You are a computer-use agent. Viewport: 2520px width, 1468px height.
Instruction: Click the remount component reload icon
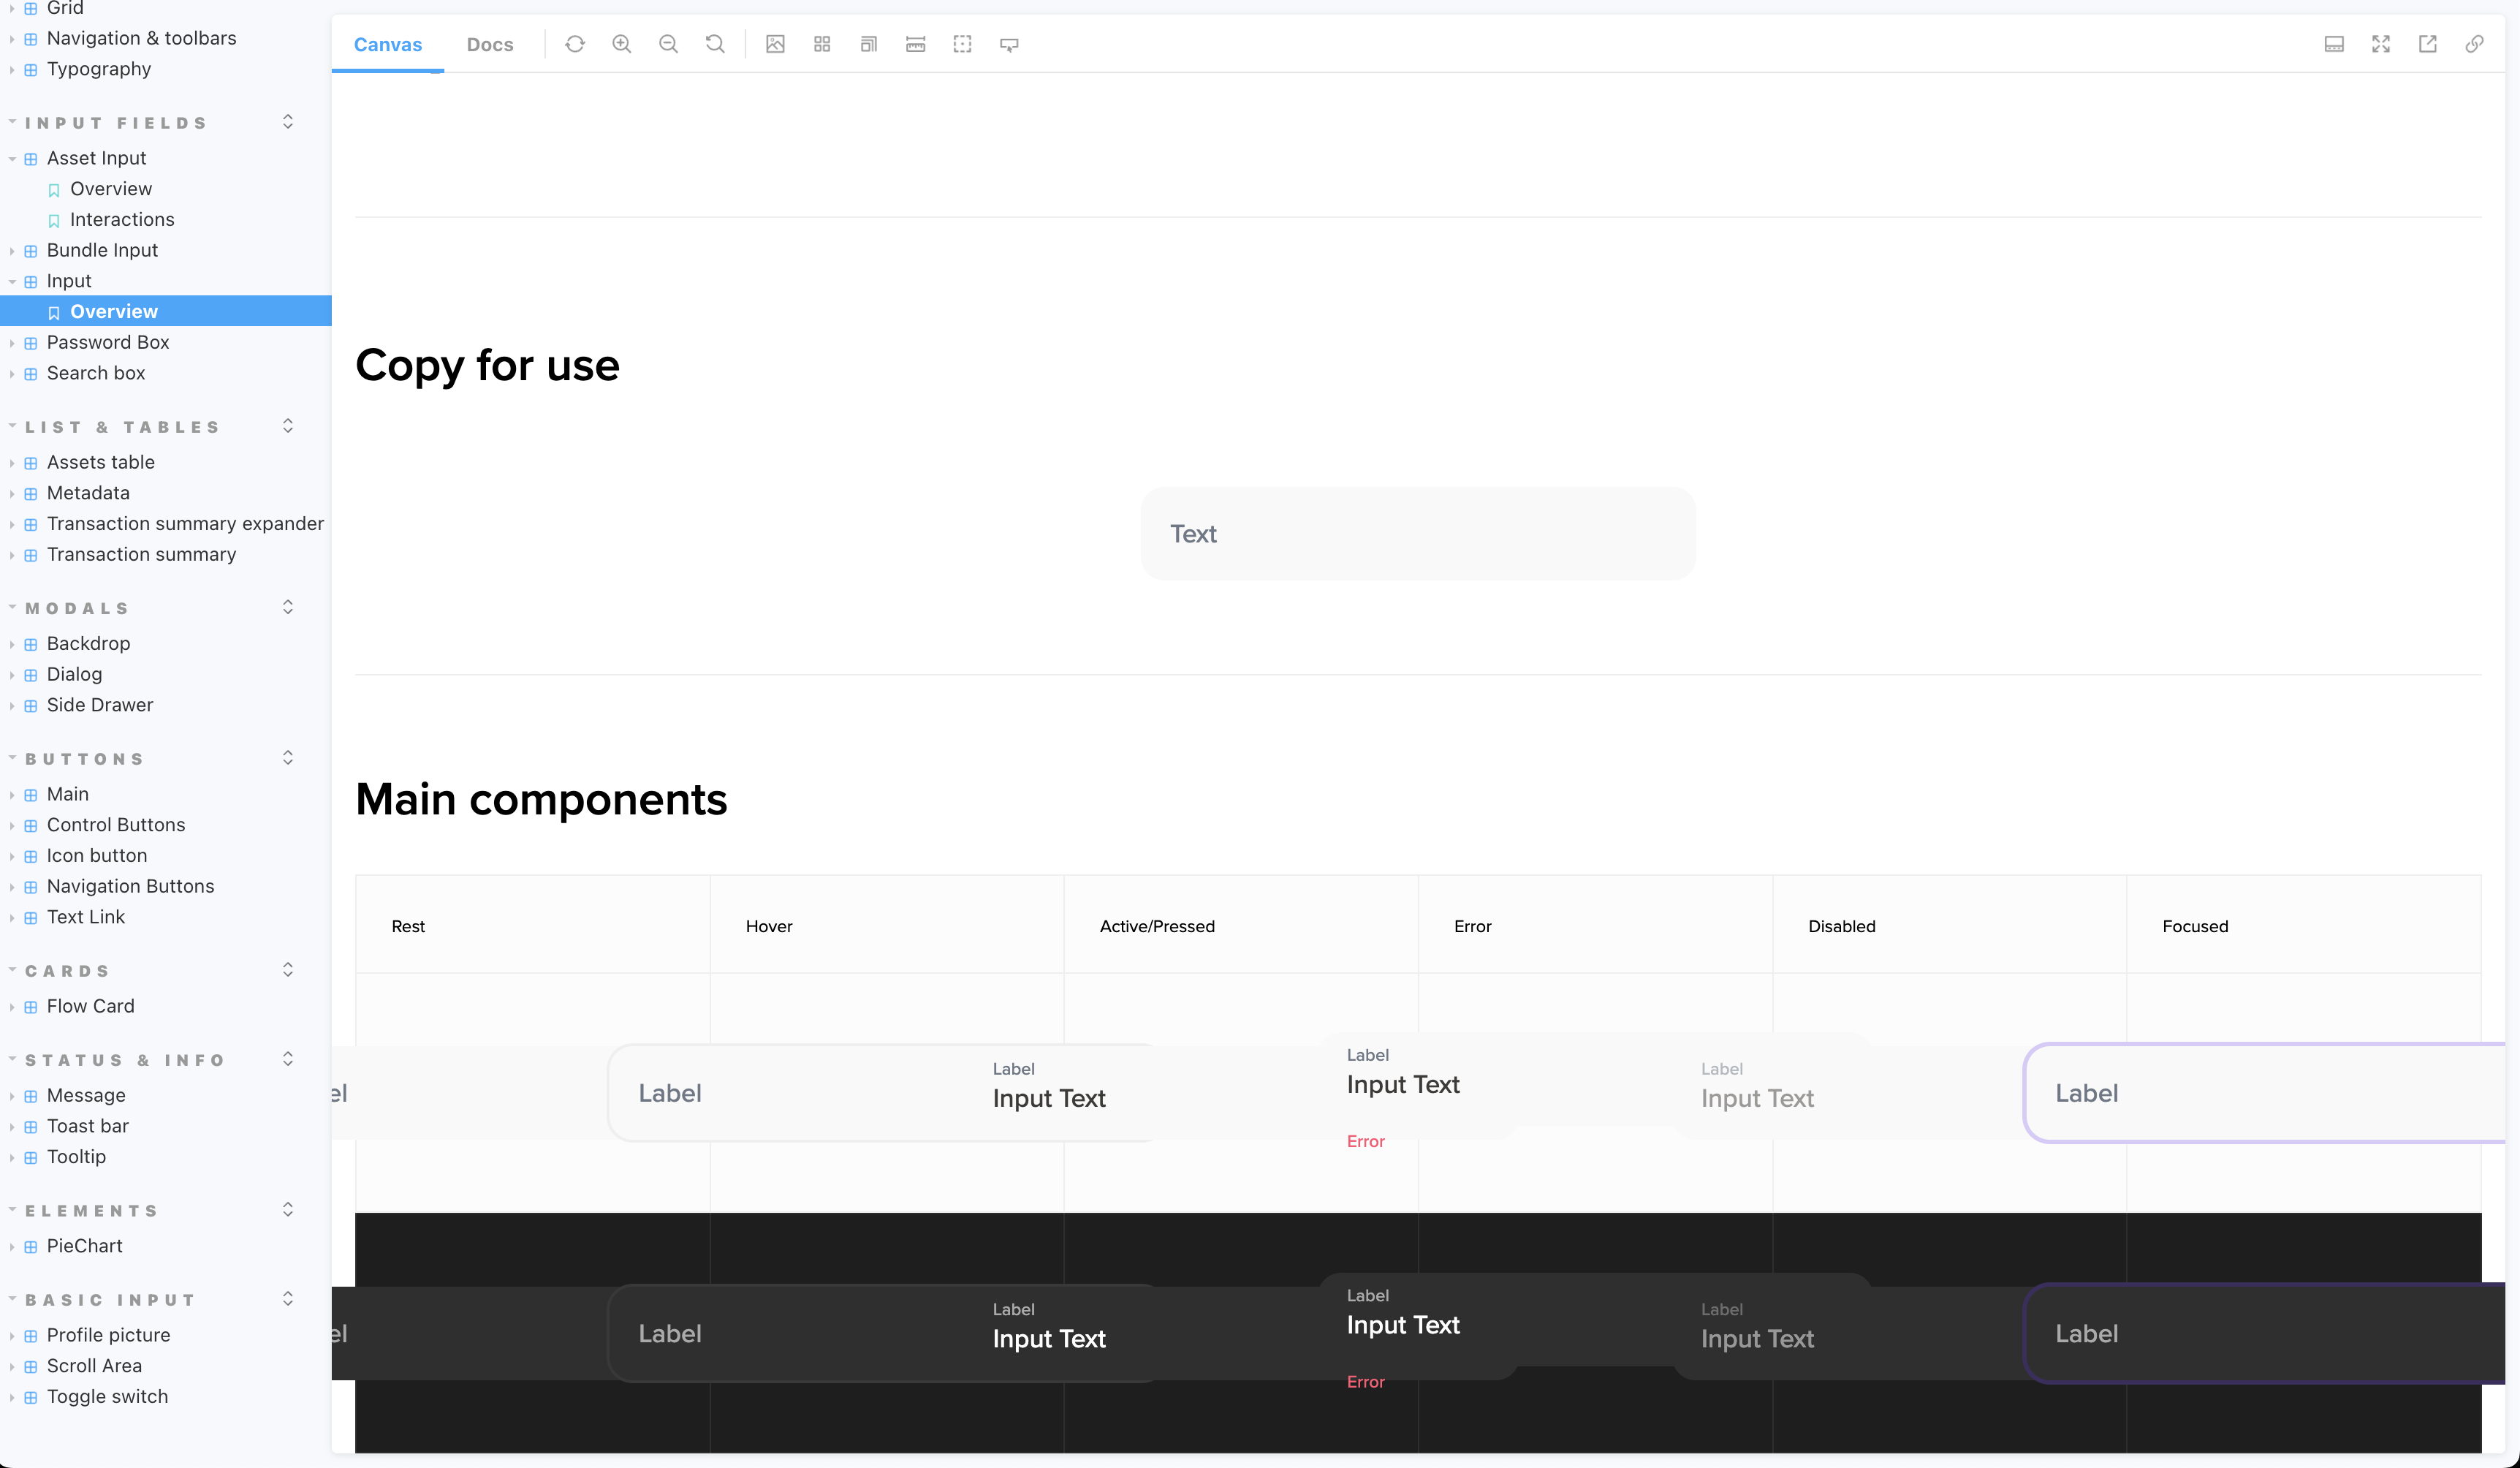coord(574,44)
